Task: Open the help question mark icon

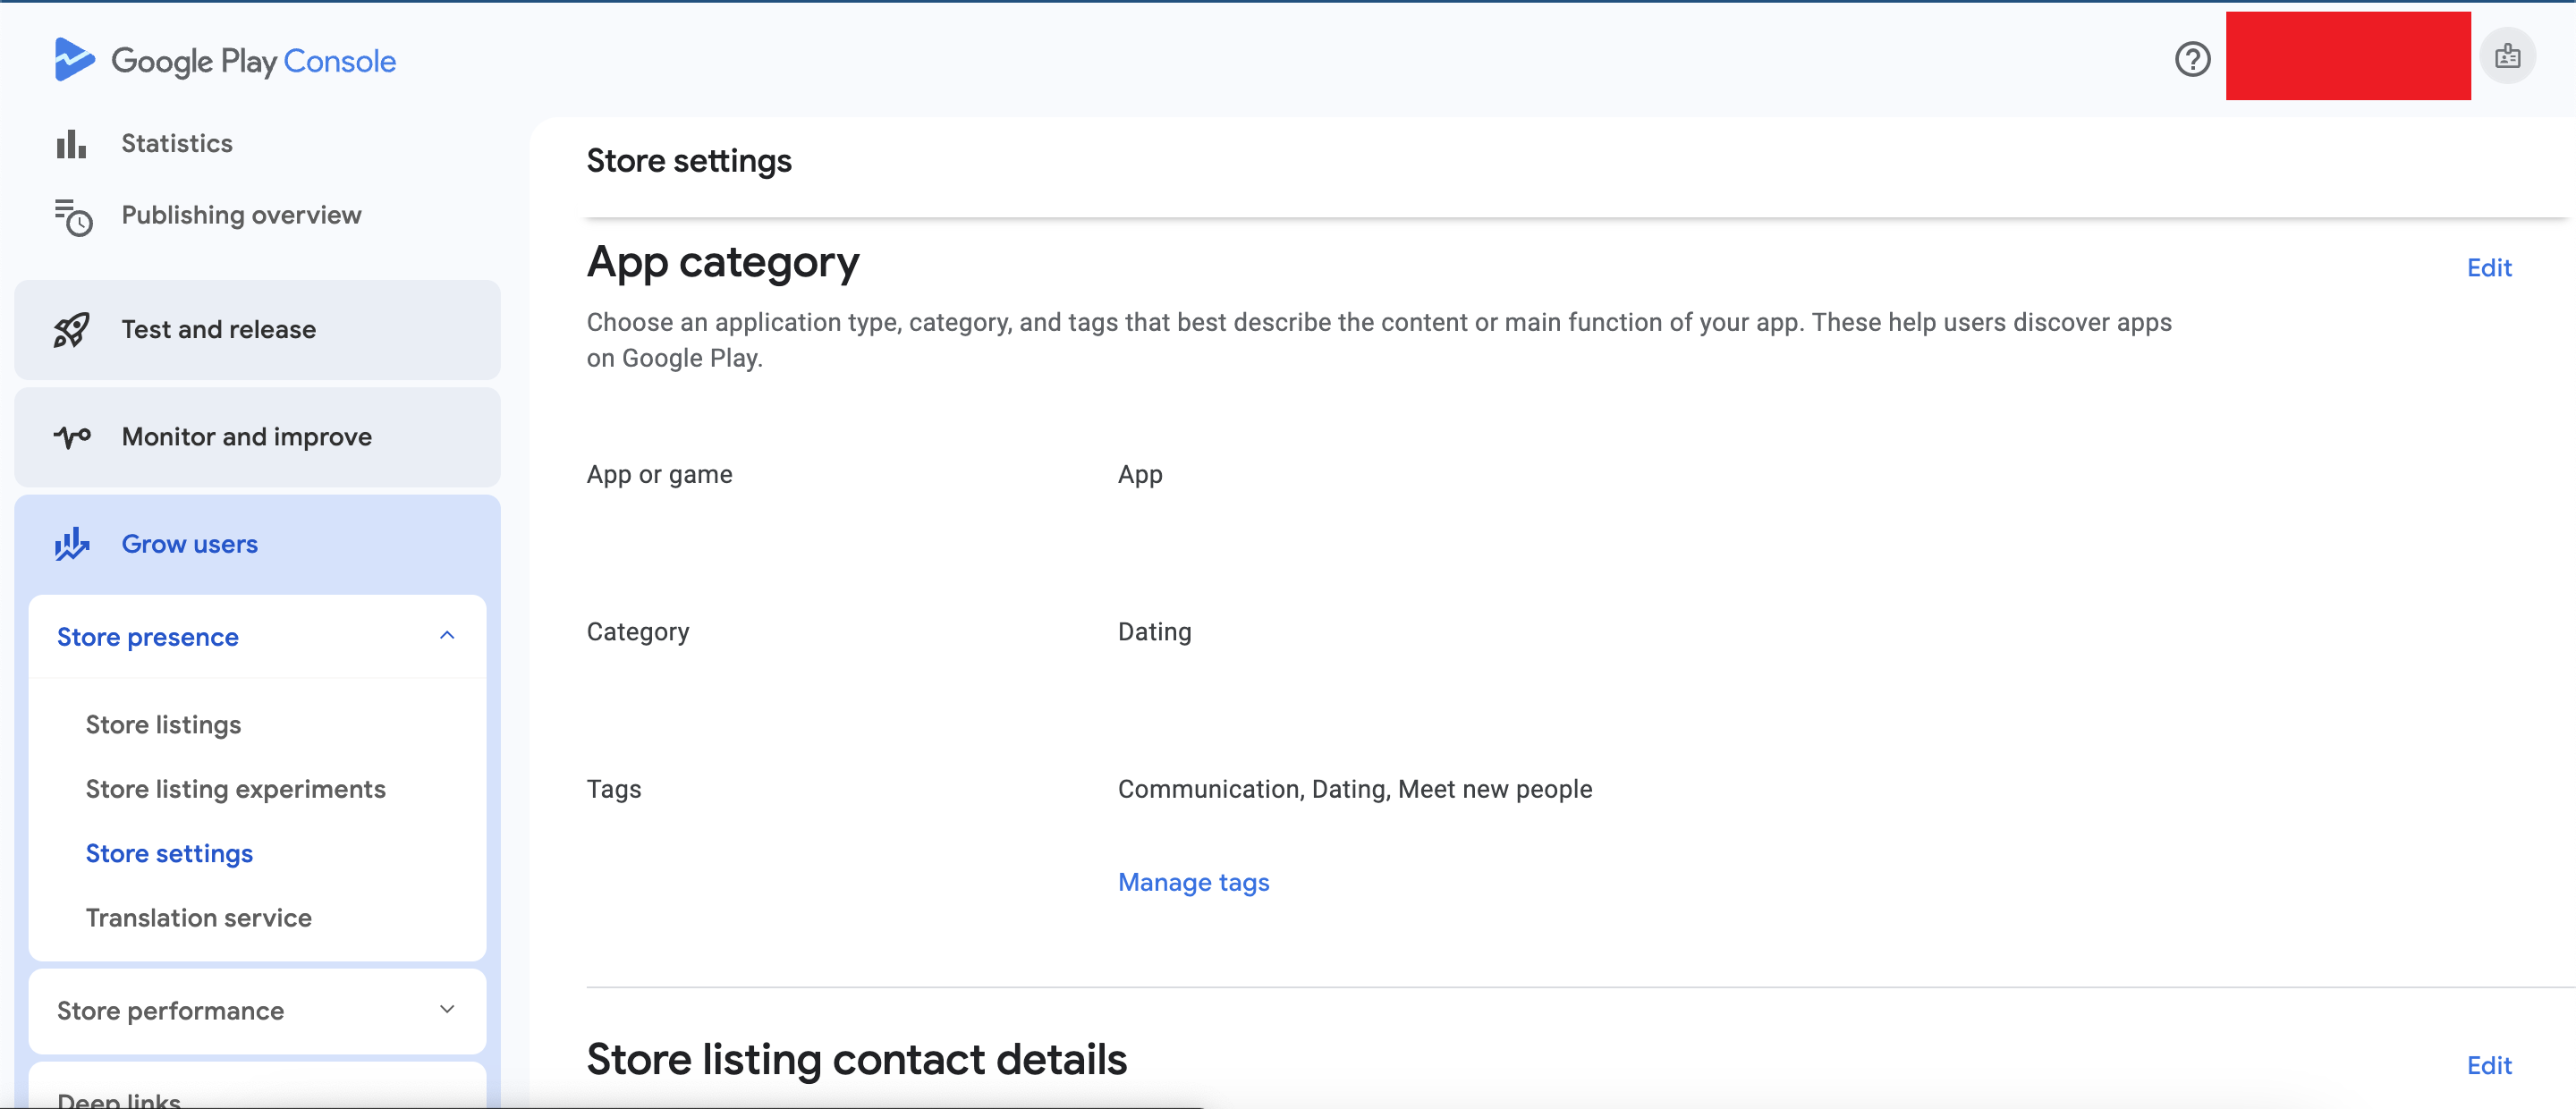Action: click(x=2192, y=59)
